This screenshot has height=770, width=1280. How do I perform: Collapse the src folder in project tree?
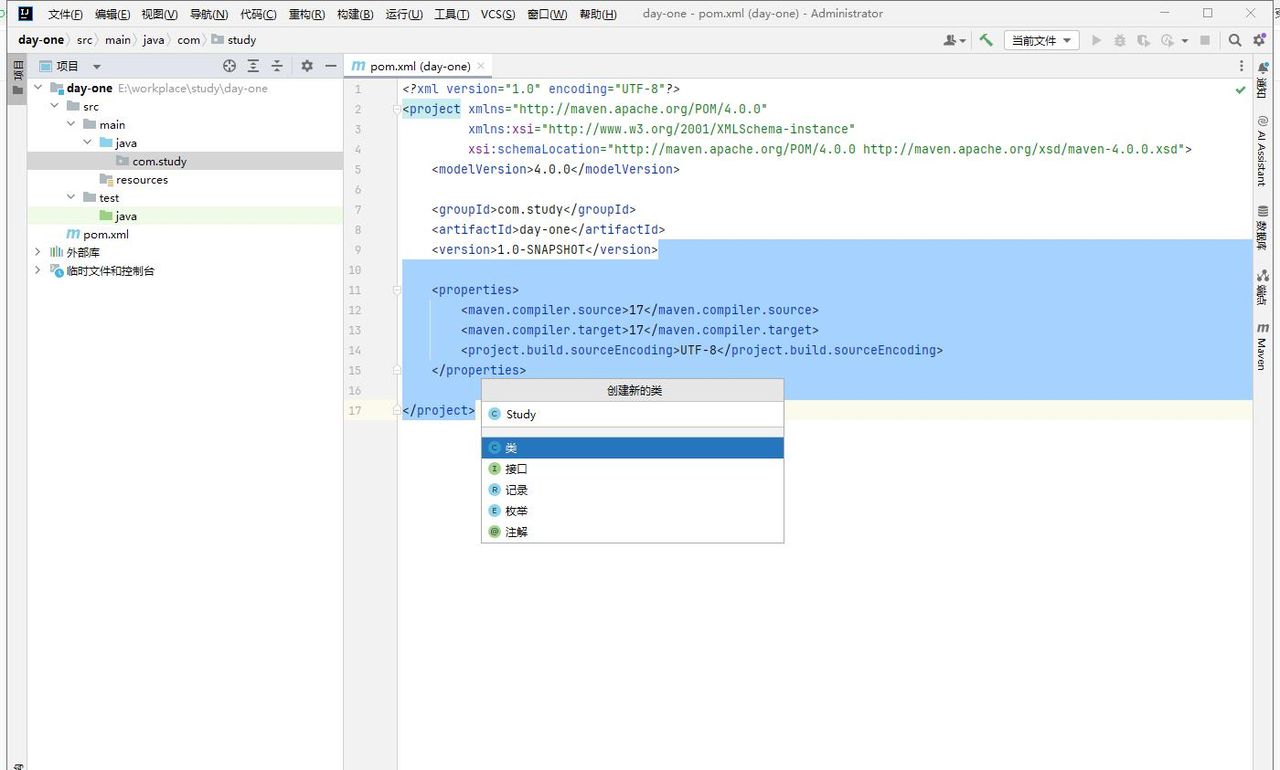(55, 106)
